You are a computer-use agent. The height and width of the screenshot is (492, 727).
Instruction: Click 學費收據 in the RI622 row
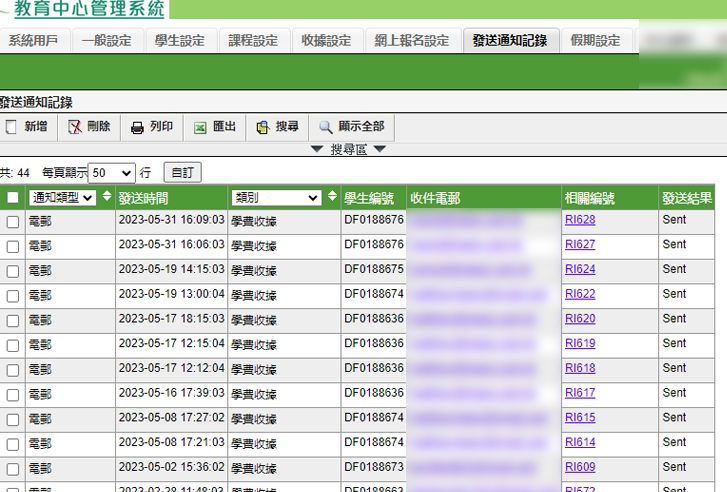pyautogui.click(x=254, y=295)
